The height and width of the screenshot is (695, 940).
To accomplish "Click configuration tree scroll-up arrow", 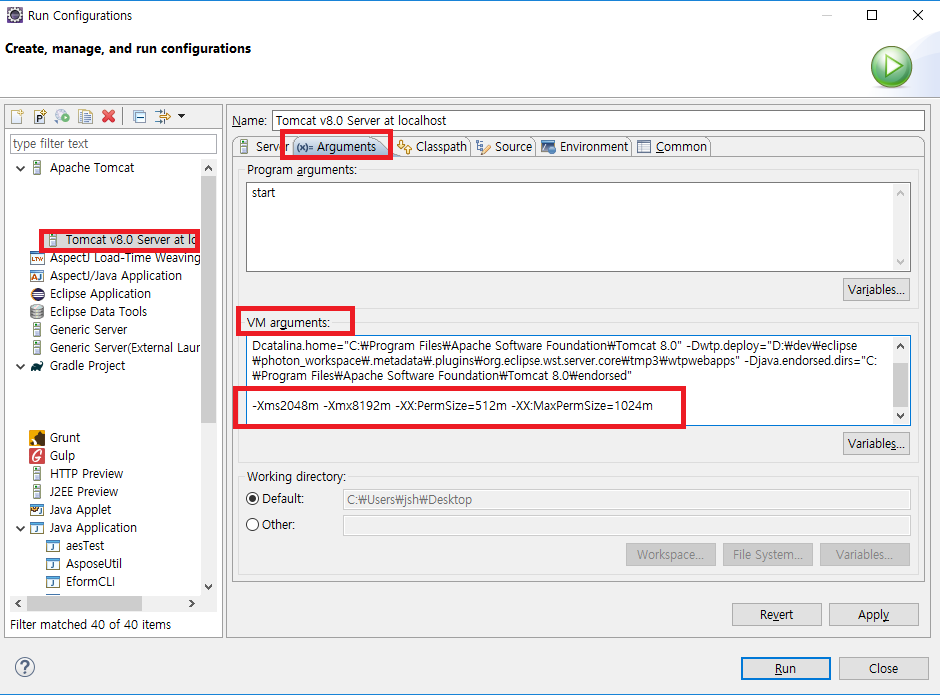I will pyautogui.click(x=209, y=168).
